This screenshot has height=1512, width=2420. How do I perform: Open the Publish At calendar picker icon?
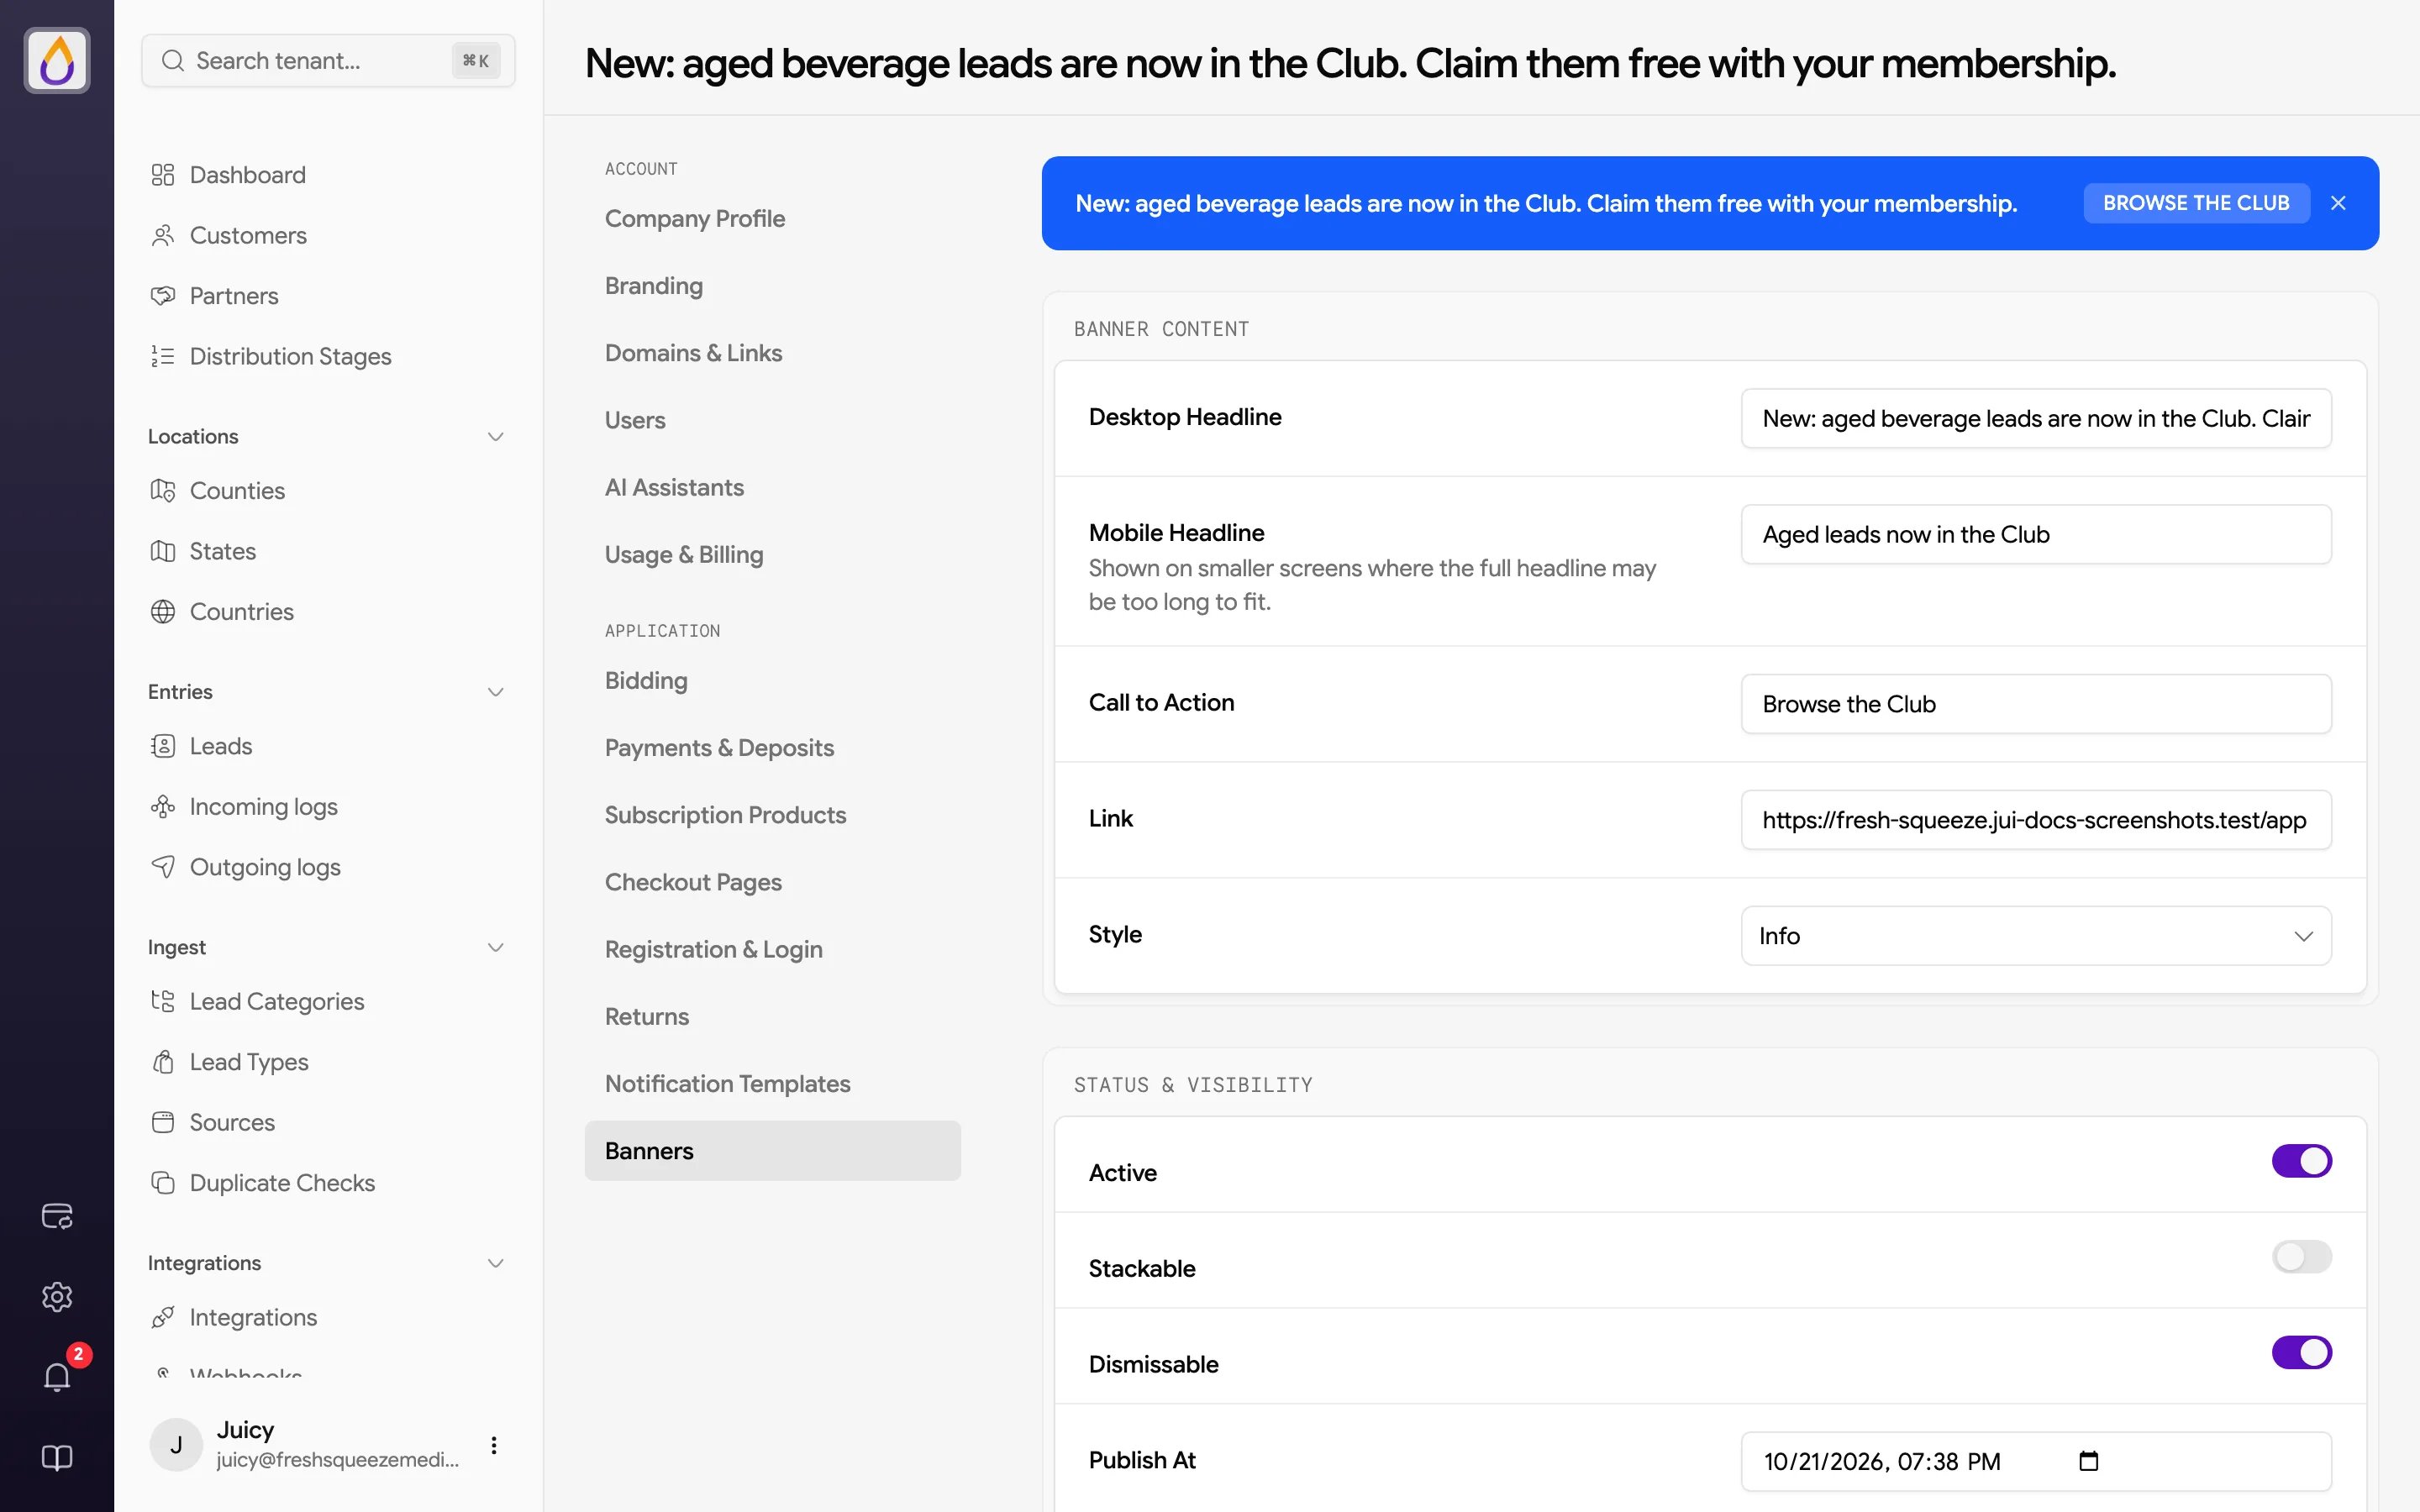2088,1461
